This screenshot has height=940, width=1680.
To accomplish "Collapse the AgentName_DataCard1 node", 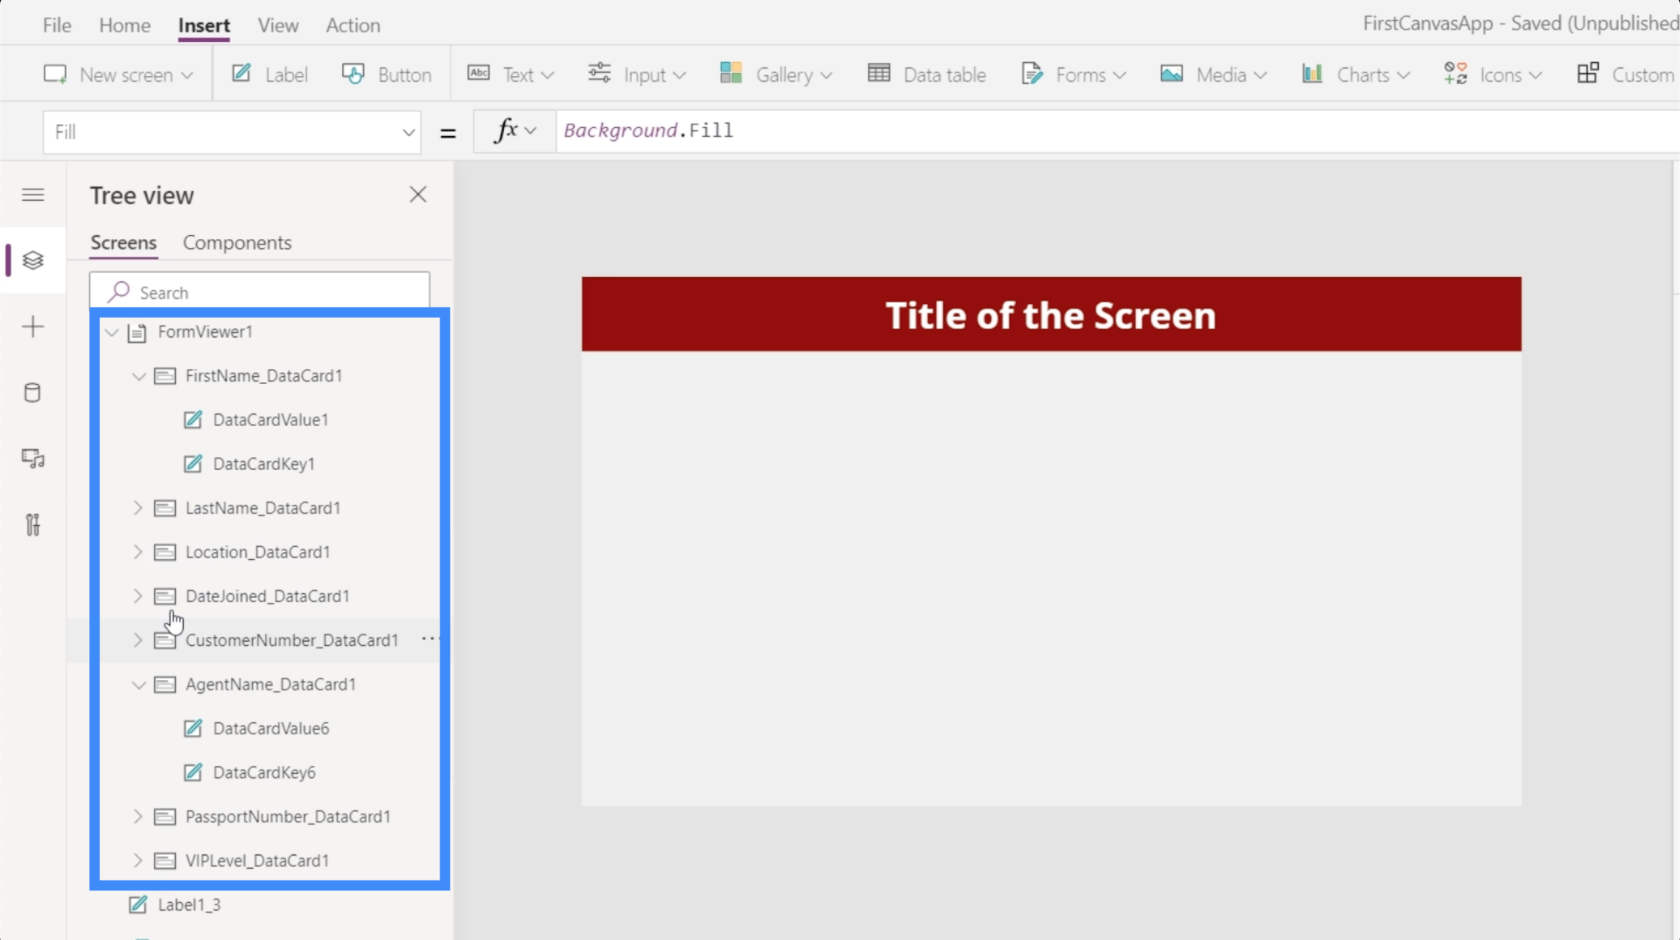I will (139, 685).
